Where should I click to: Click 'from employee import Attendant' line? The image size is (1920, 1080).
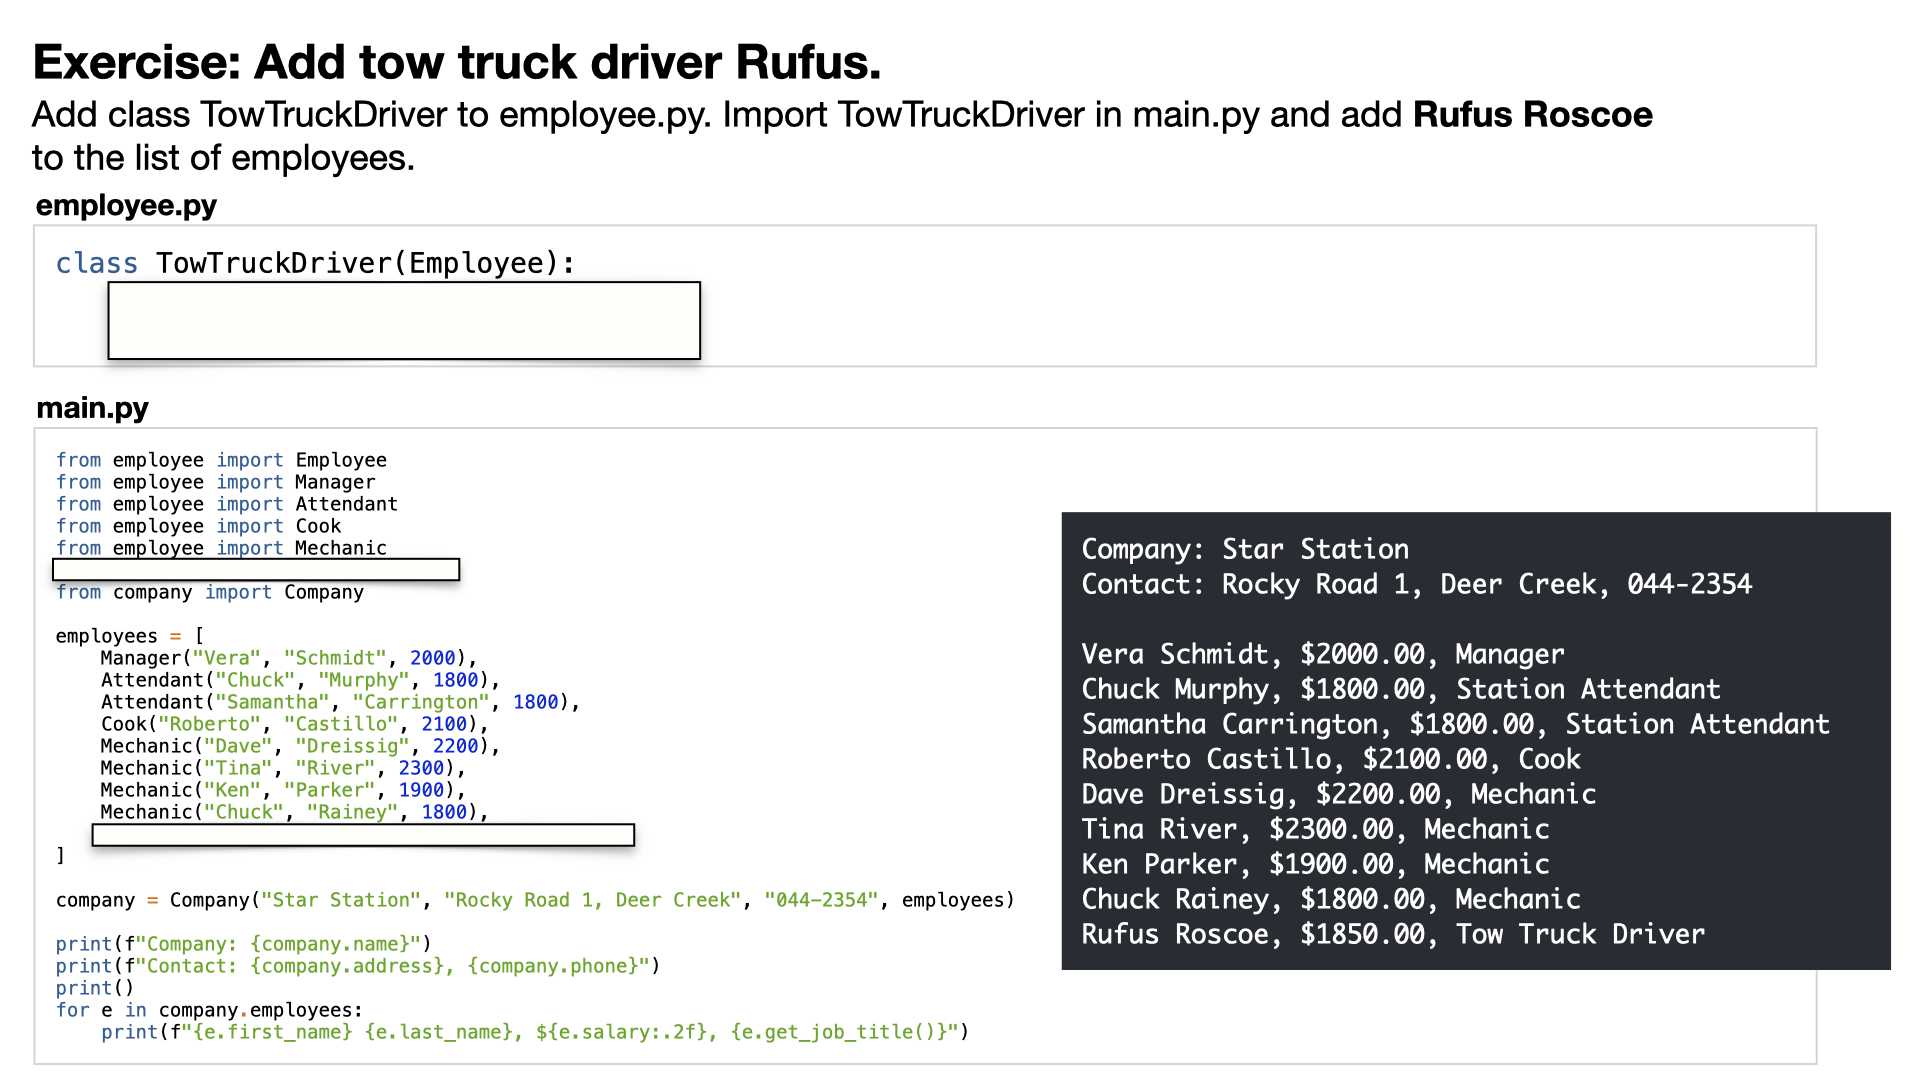[x=227, y=504]
